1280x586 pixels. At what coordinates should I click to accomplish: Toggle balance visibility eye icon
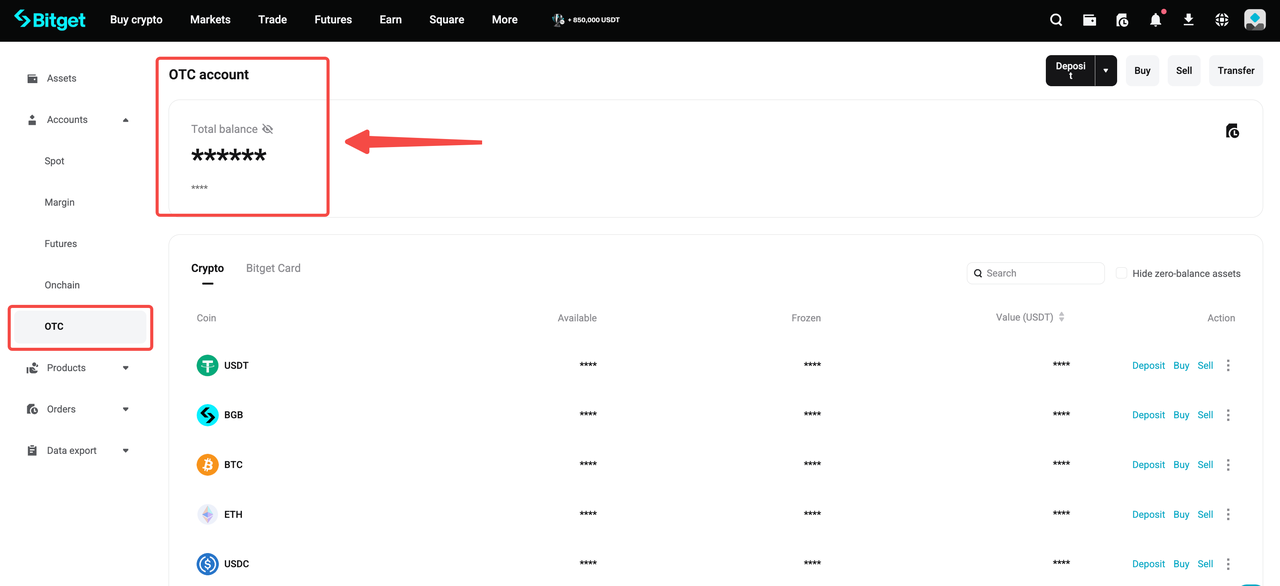click(x=267, y=129)
